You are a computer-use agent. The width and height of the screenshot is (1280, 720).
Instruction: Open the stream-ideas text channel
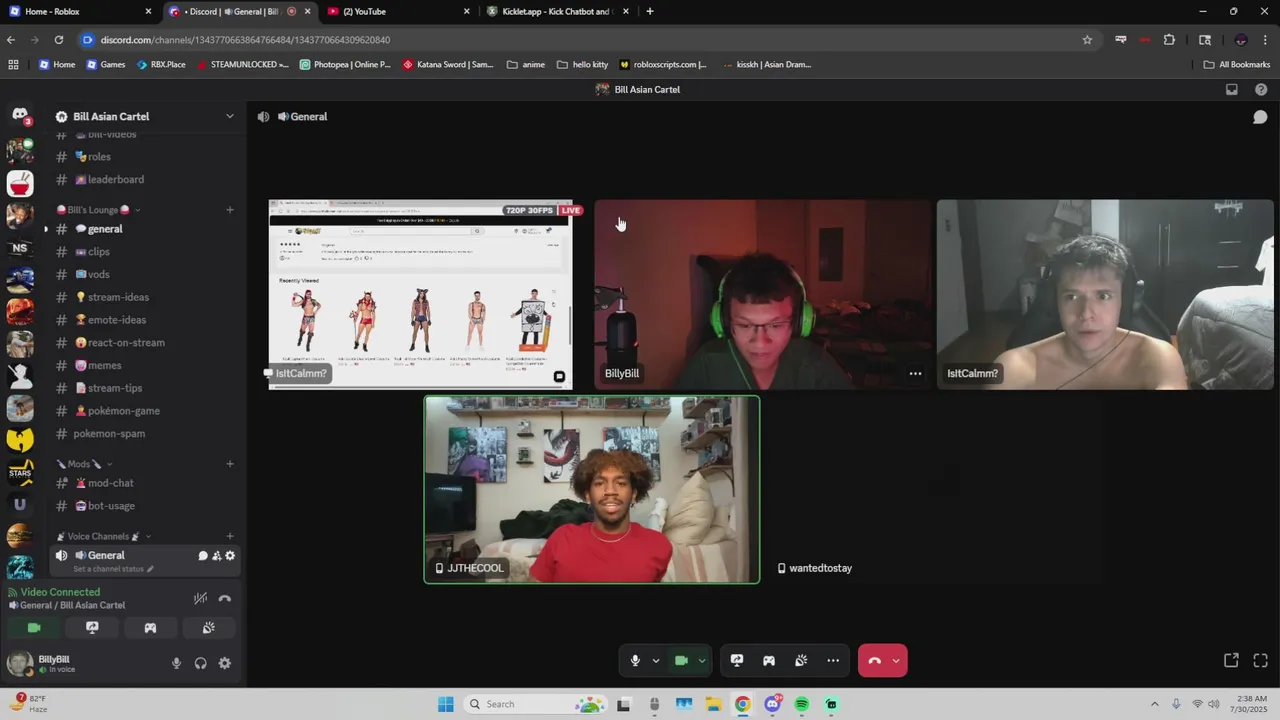pyautogui.click(x=118, y=297)
